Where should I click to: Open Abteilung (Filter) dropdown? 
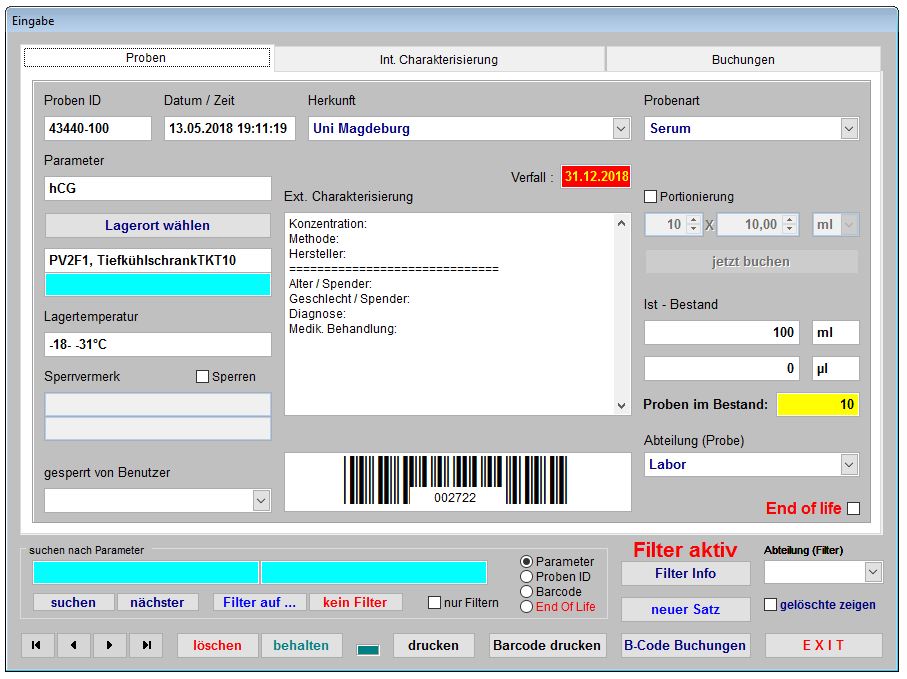(872, 573)
